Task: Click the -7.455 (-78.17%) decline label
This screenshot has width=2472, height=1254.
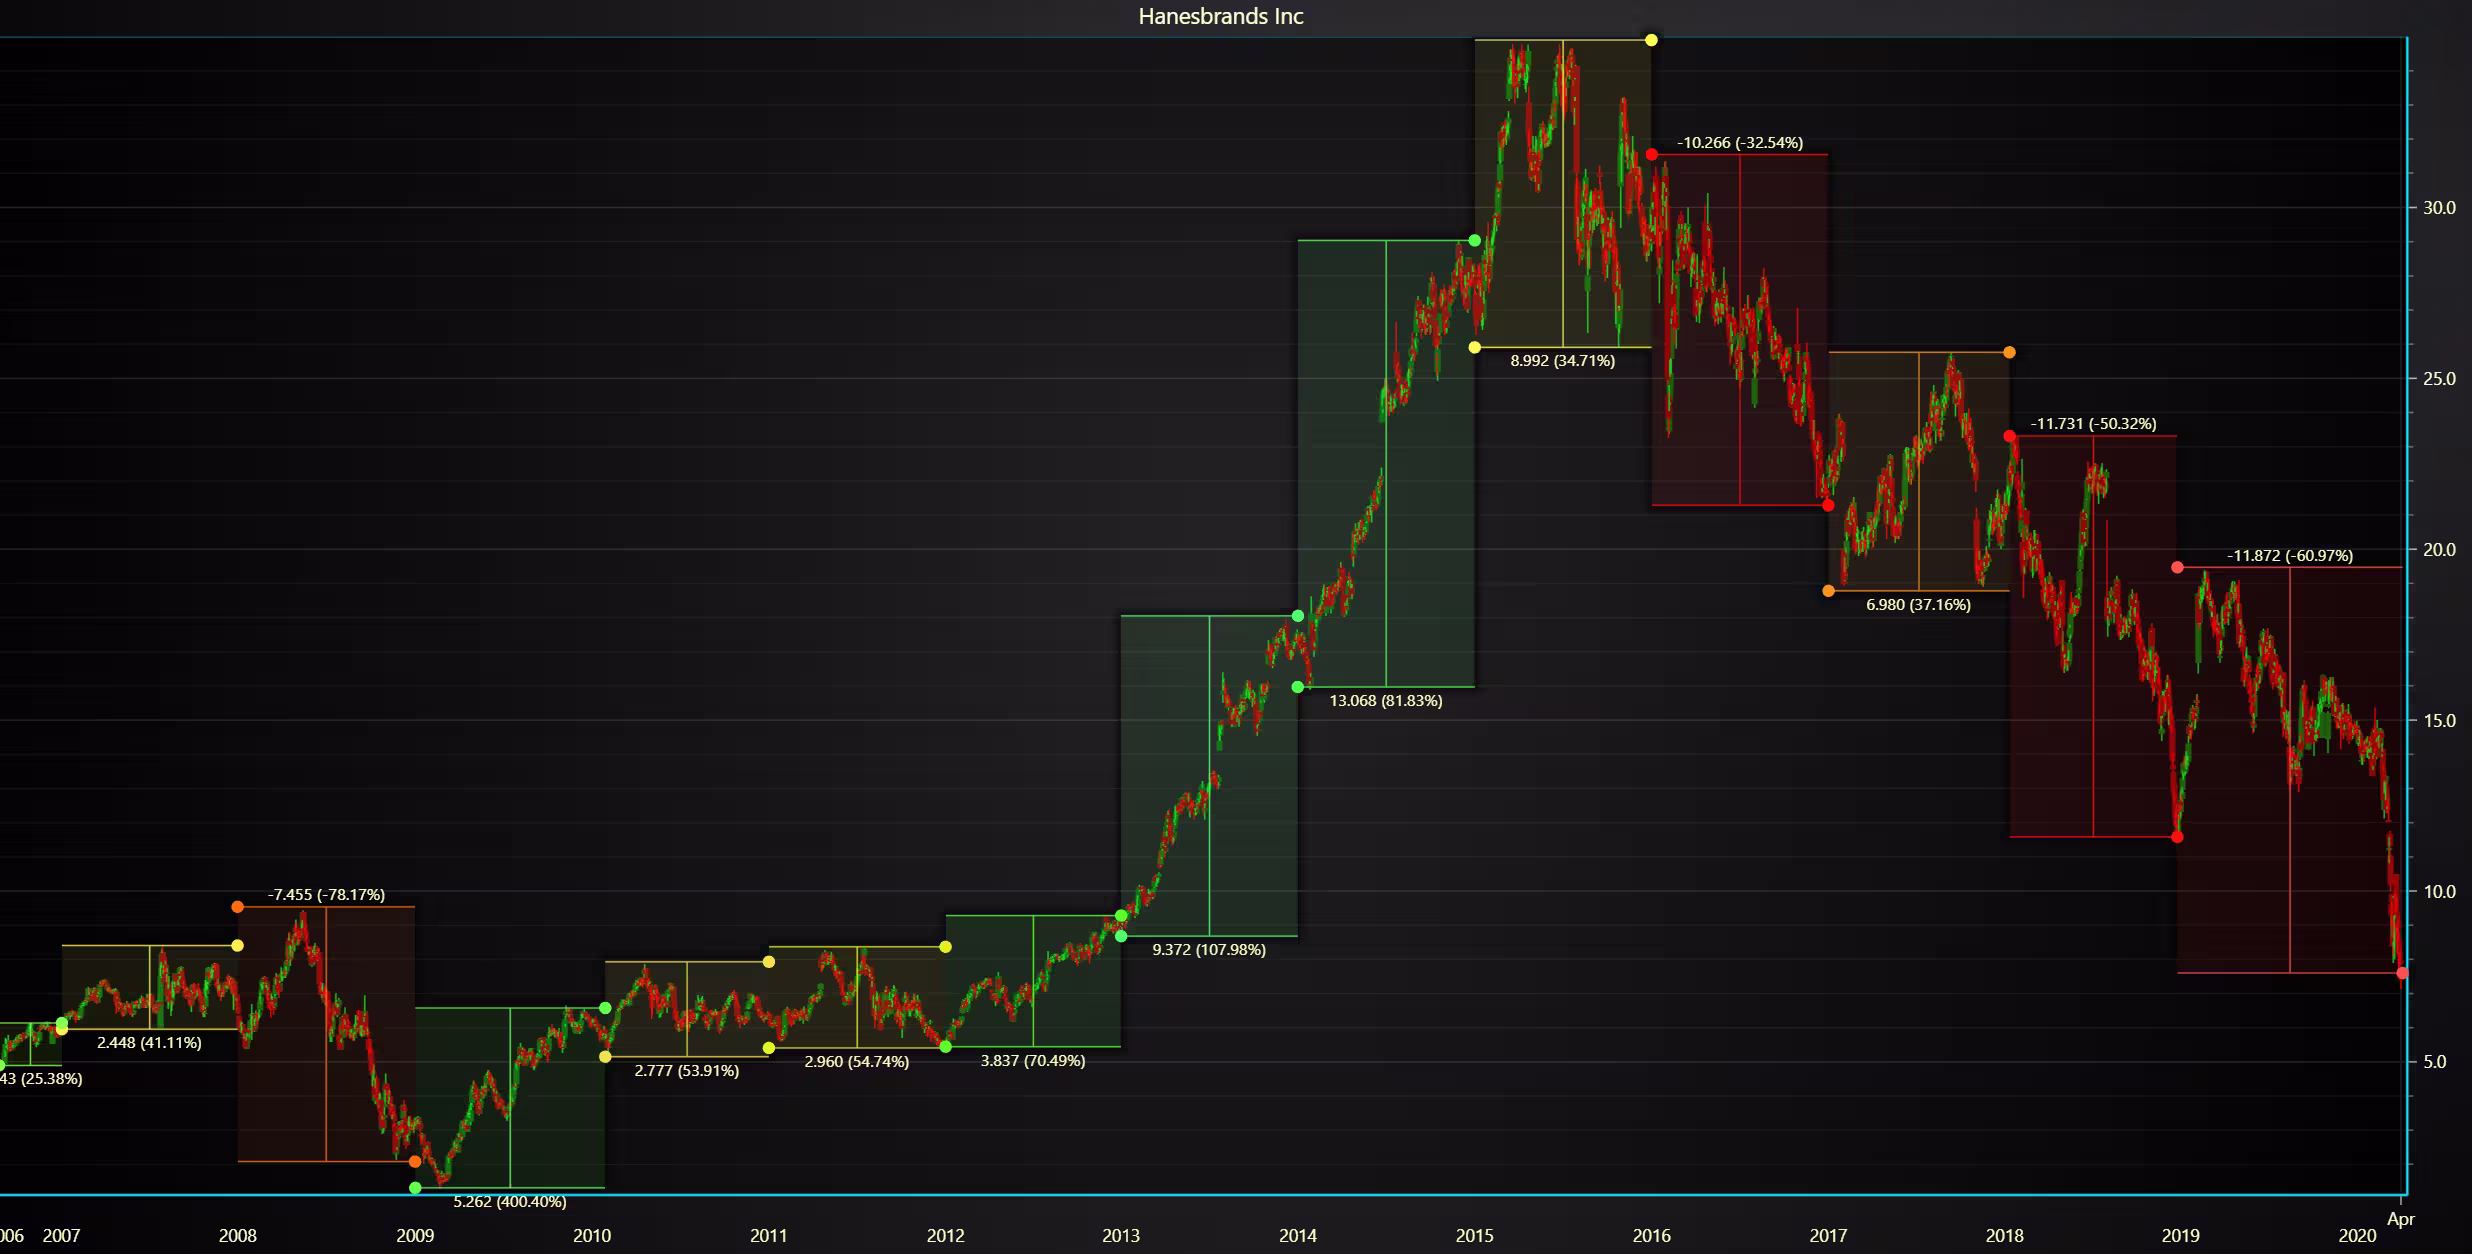Action: point(326,895)
